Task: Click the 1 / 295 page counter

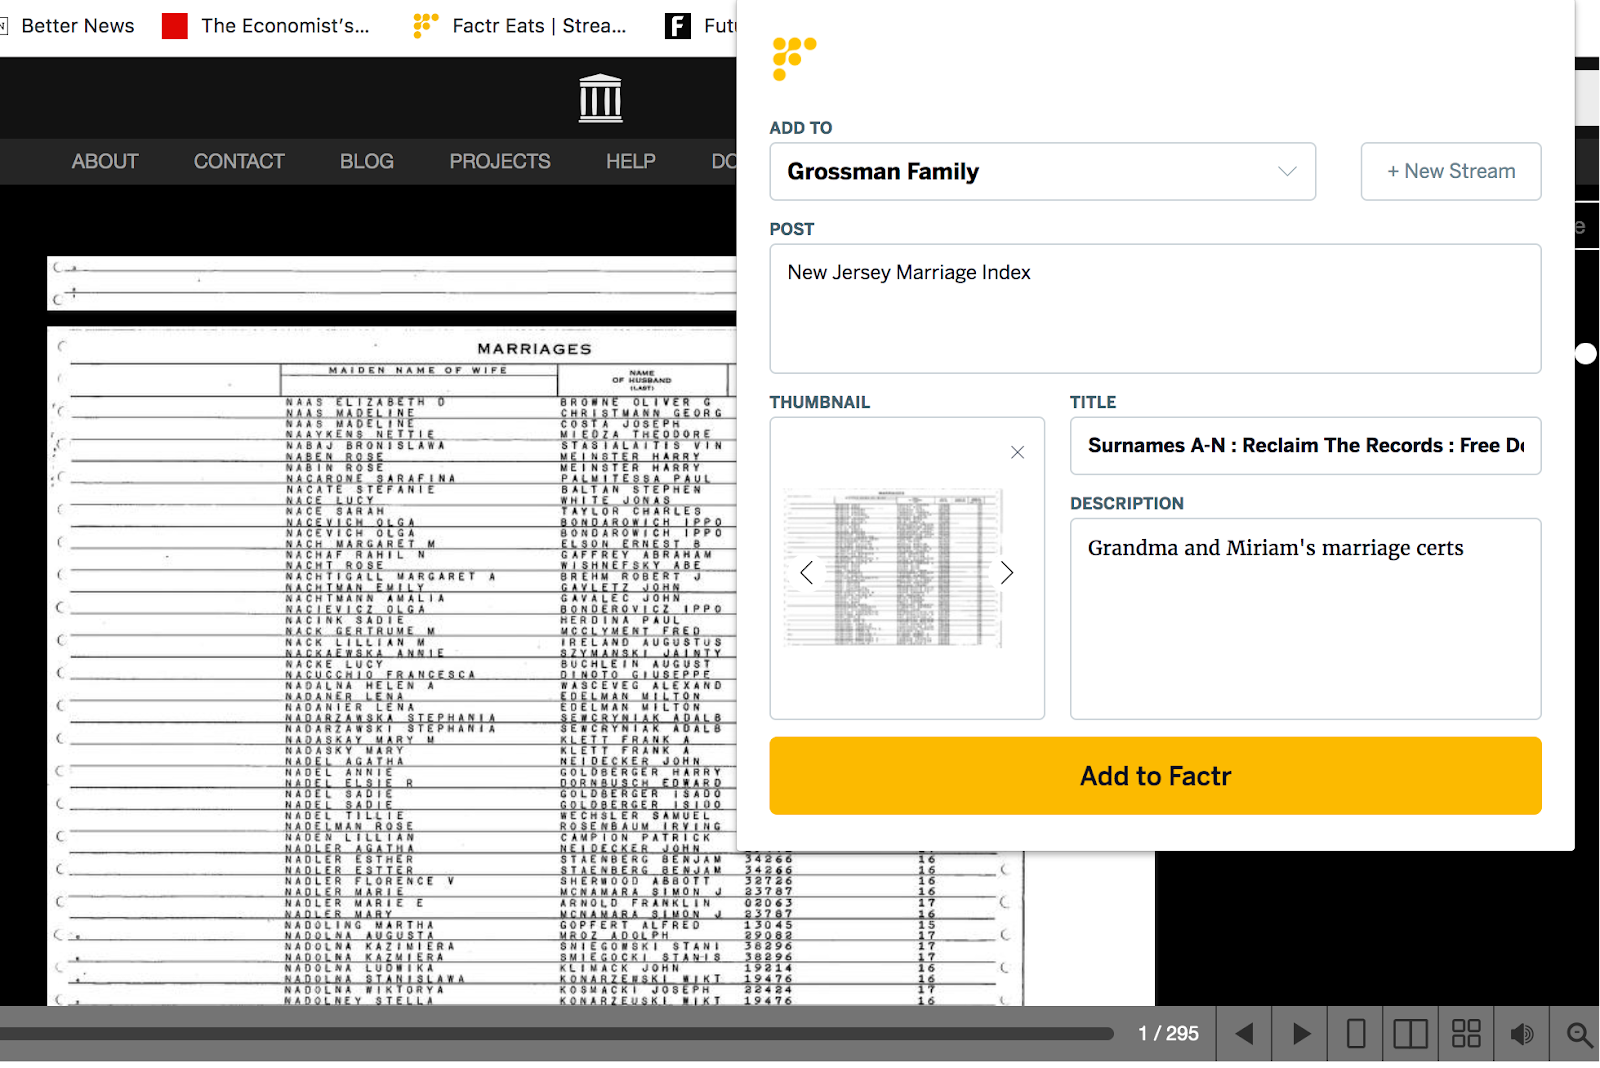Action: pyautogui.click(x=1168, y=1034)
